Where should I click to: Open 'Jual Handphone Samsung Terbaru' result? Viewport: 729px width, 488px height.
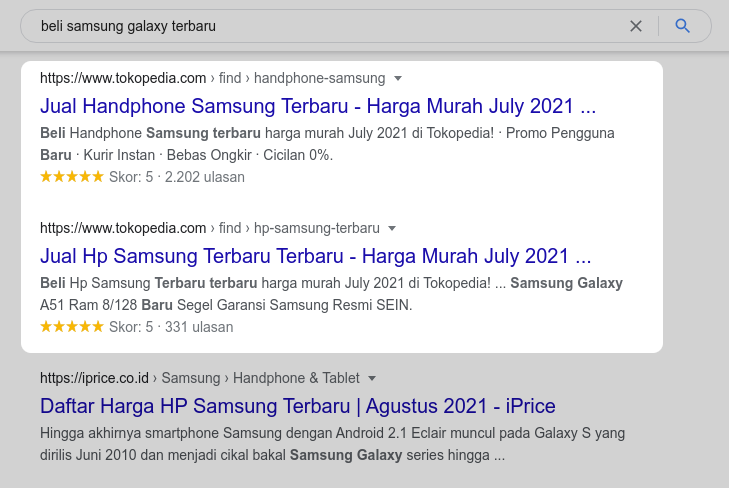click(318, 106)
